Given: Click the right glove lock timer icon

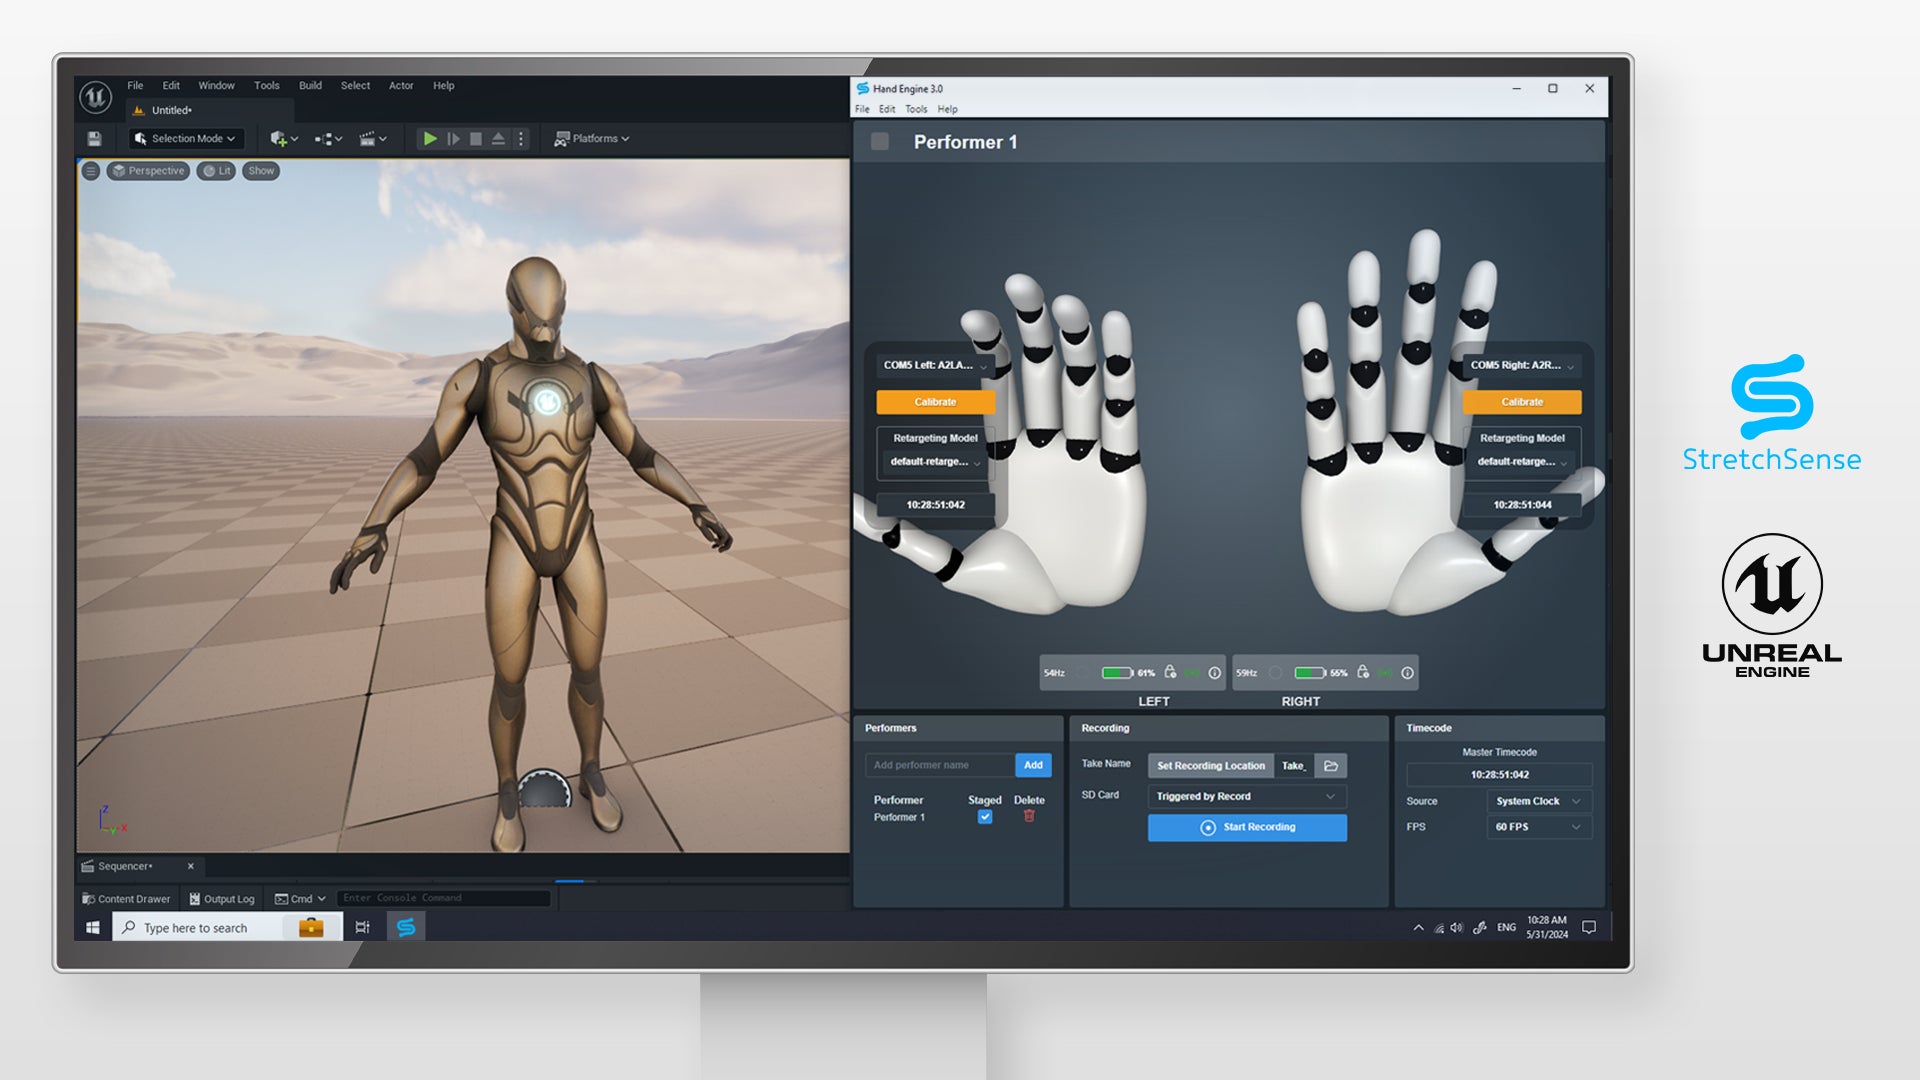Looking at the screenshot, I should (x=1362, y=673).
